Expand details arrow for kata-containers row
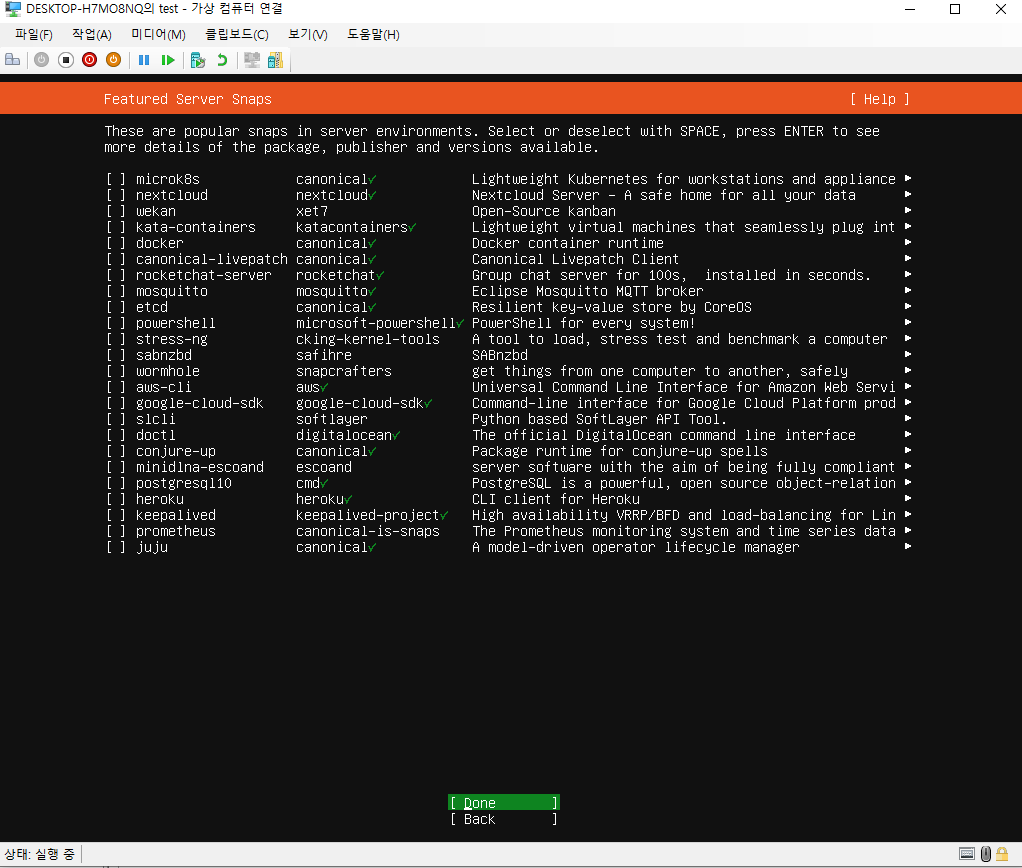Screen dimensions: 1022x868 pyautogui.click(x=908, y=226)
